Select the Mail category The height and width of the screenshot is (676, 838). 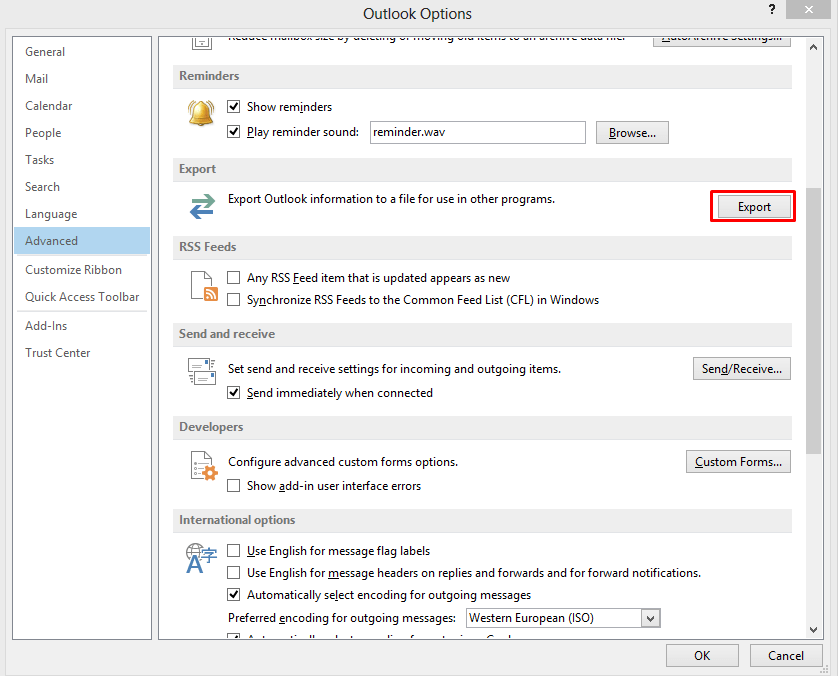click(37, 79)
